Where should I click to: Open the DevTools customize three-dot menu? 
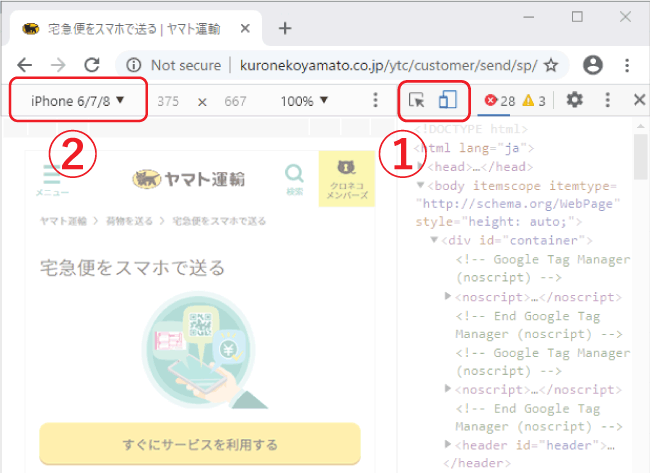pyautogui.click(x=607, y=100)
